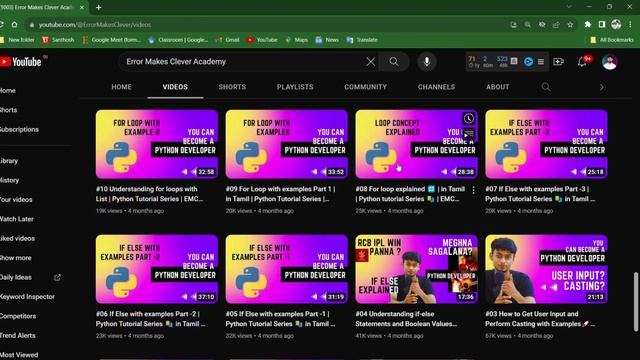Open a new browser tab
Viewport: 640px width, 360px height.
tap(98, 7)
